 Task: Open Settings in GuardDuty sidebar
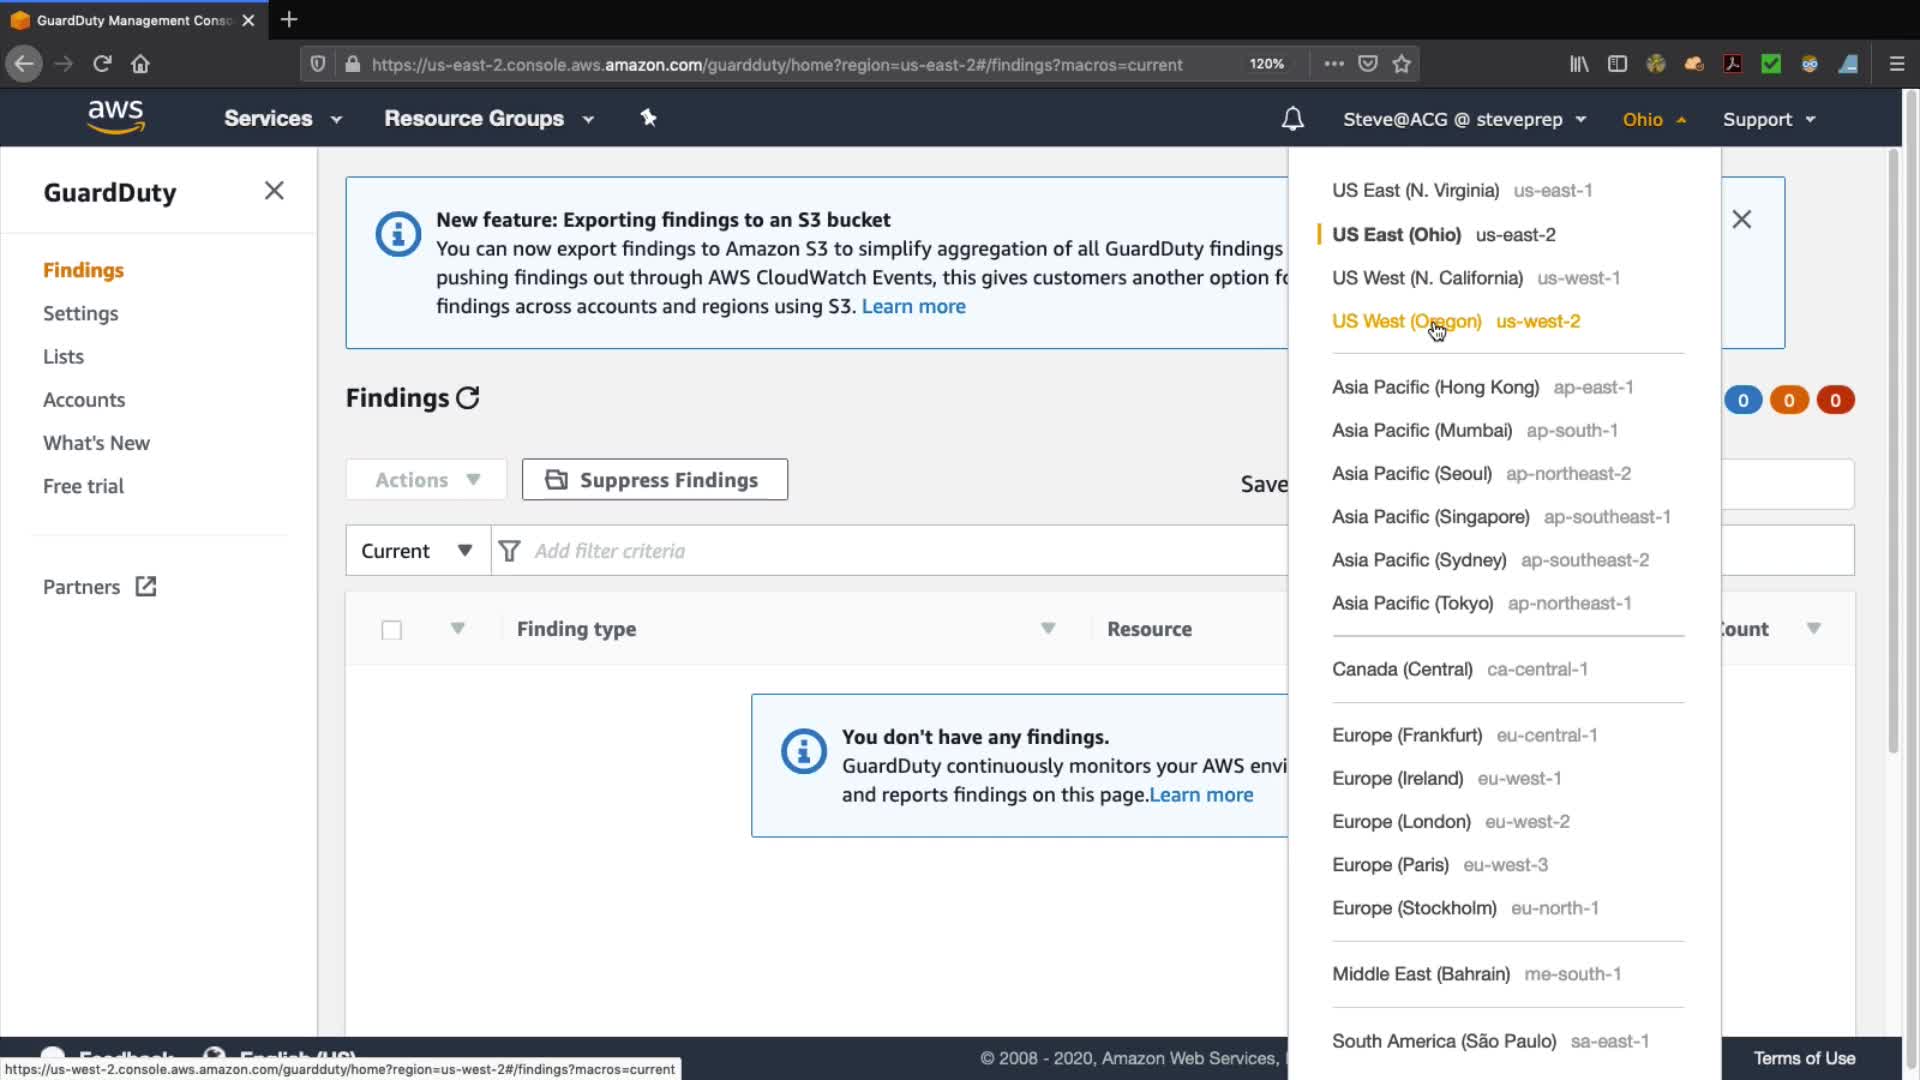click(80, 313)
